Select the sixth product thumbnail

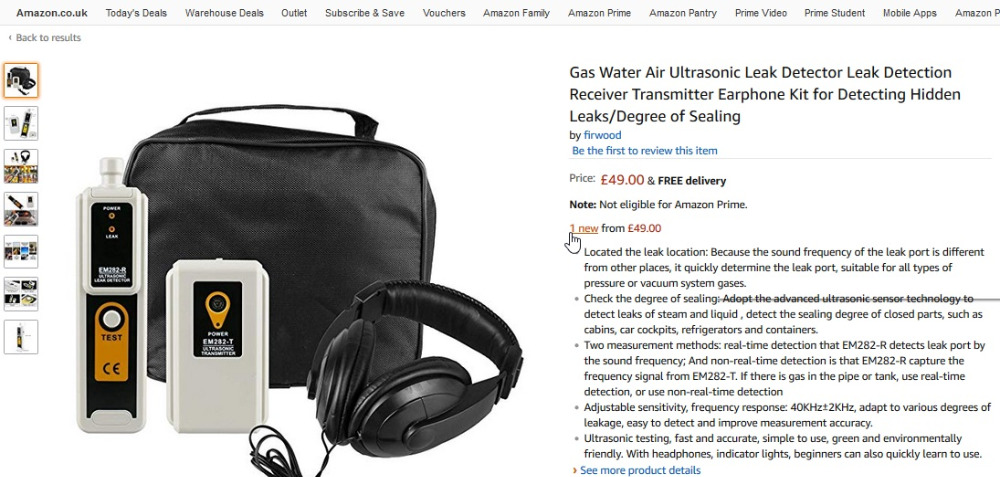point(20,294)
